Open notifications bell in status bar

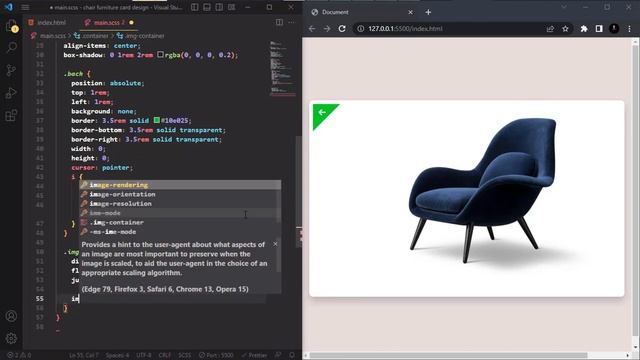point(291,355)
